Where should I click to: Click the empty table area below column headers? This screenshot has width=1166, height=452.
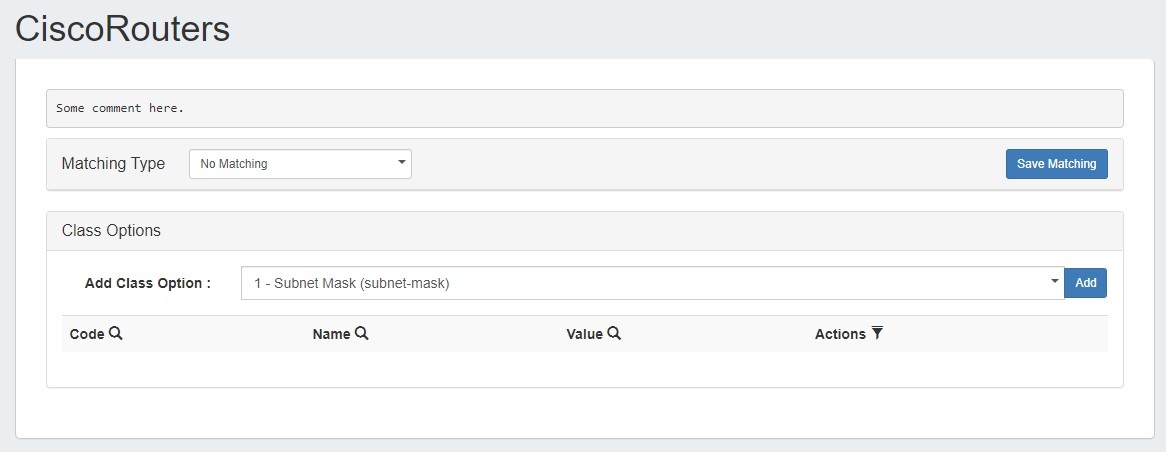pos(584,368)
